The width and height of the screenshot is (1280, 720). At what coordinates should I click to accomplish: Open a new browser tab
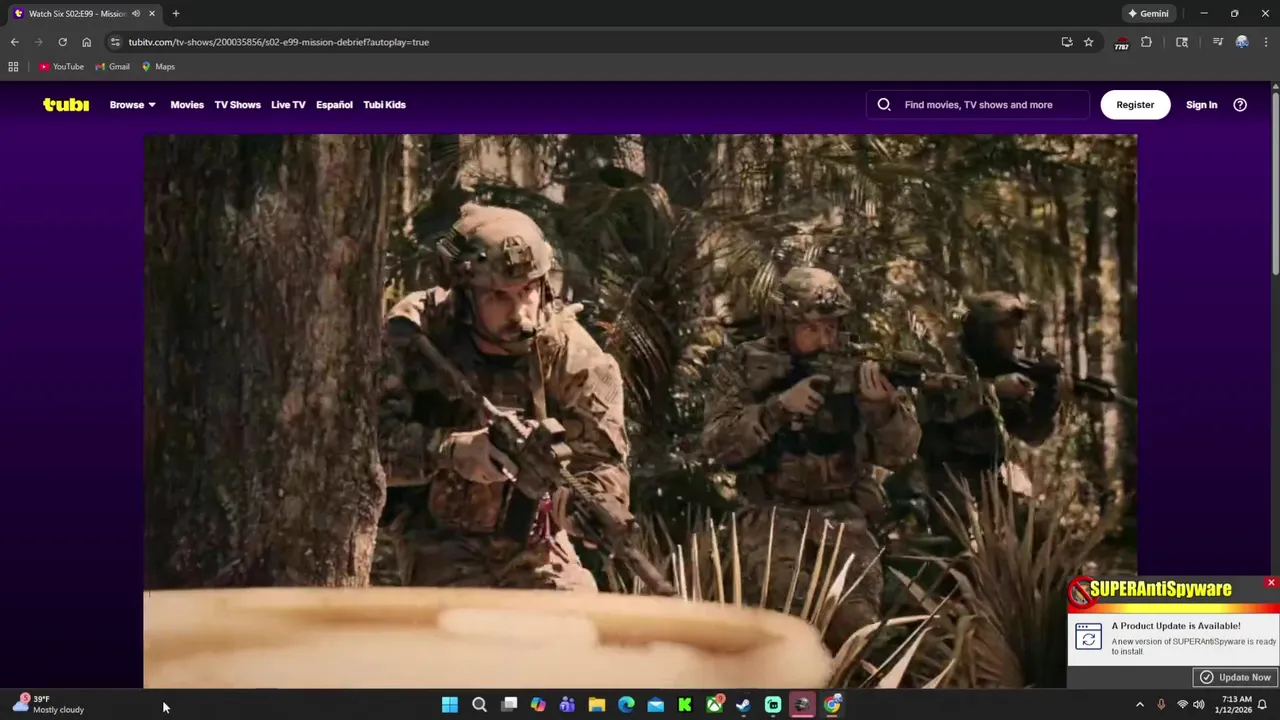175,13
